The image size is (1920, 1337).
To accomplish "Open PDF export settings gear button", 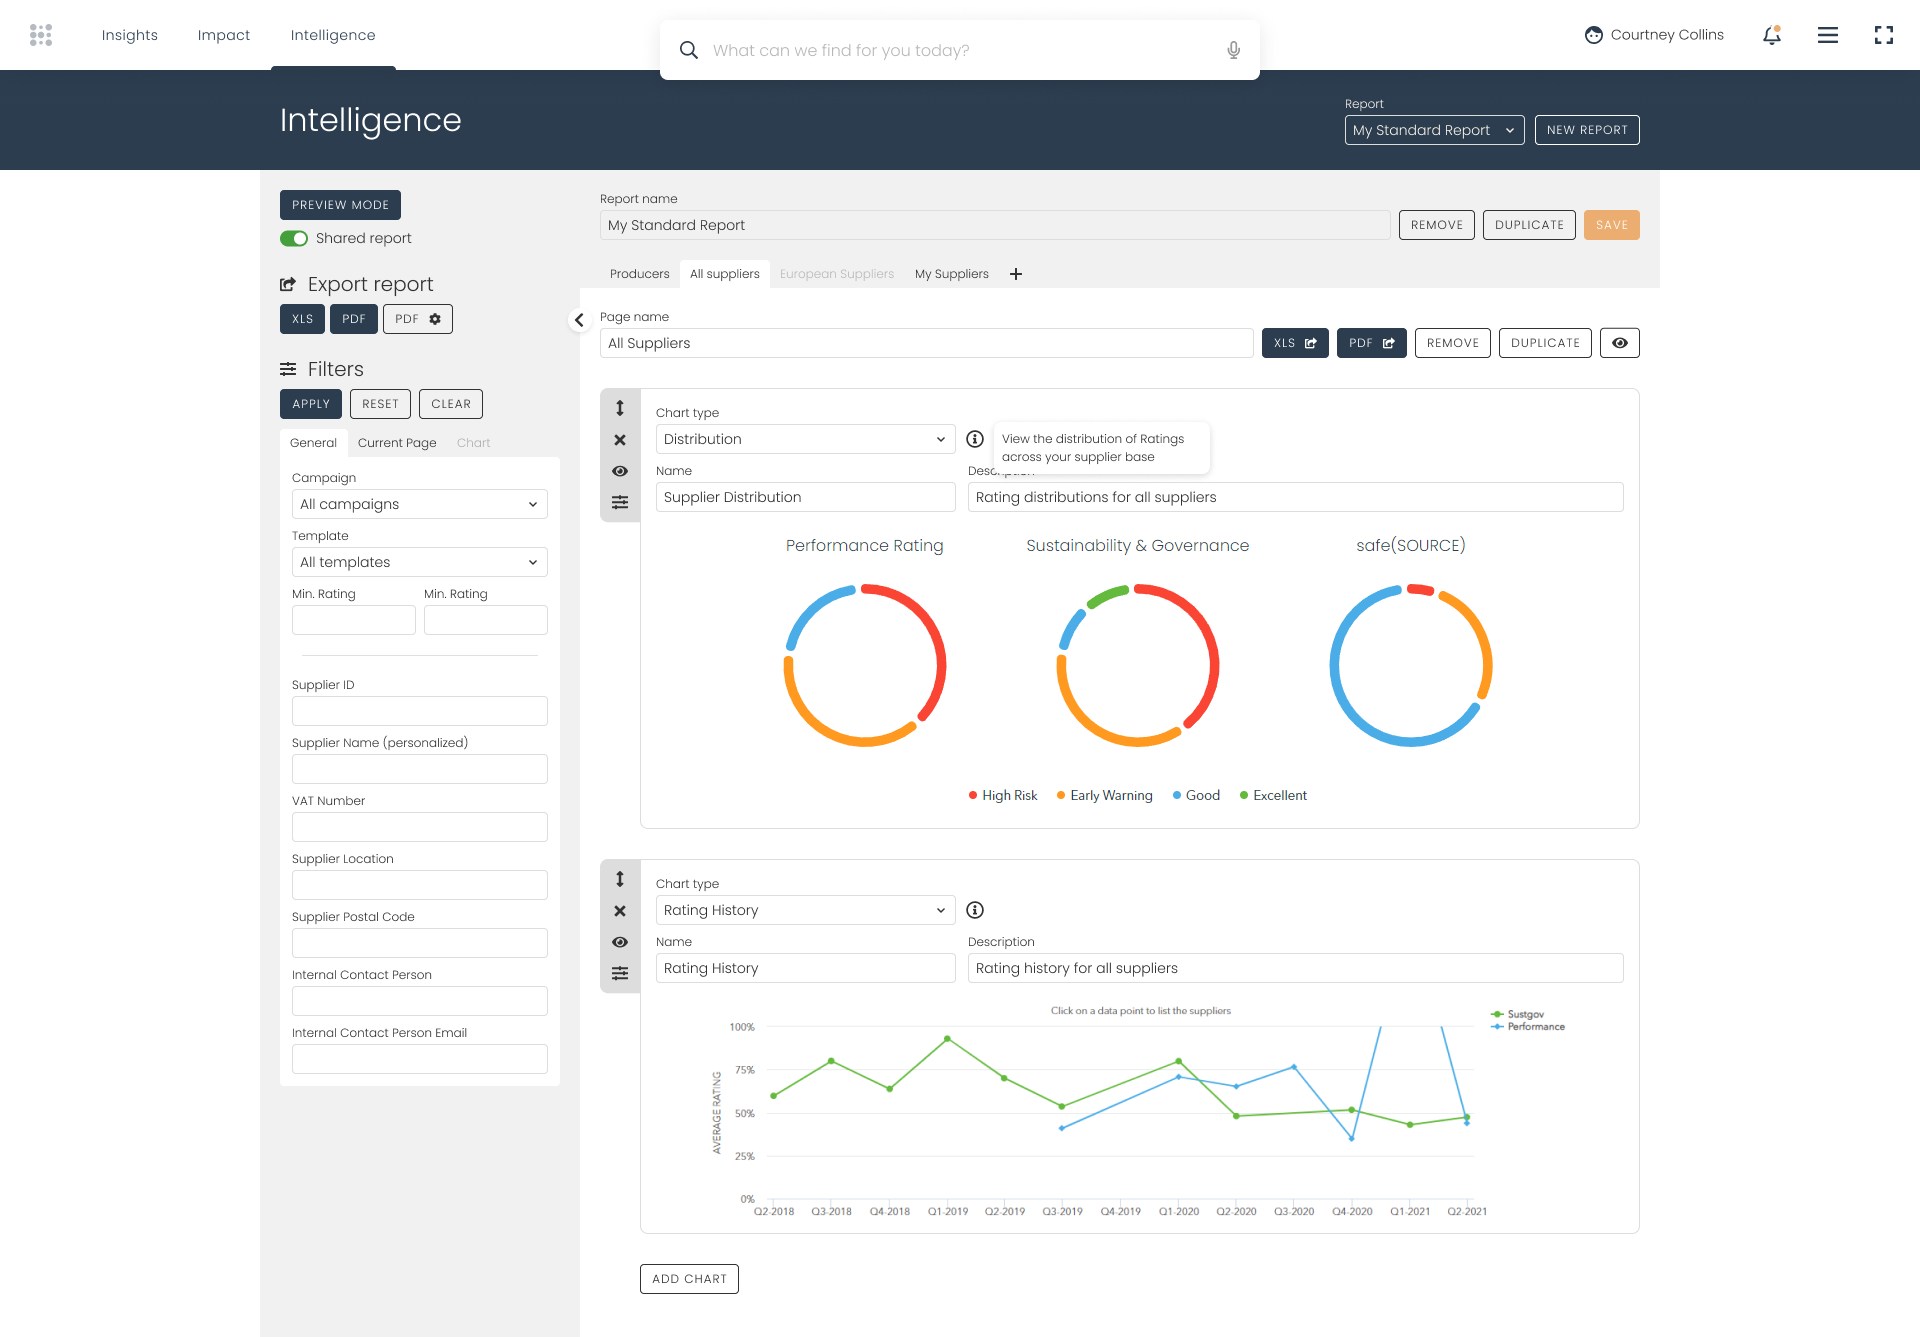I will pyautogui.click(x=418, y=319).
